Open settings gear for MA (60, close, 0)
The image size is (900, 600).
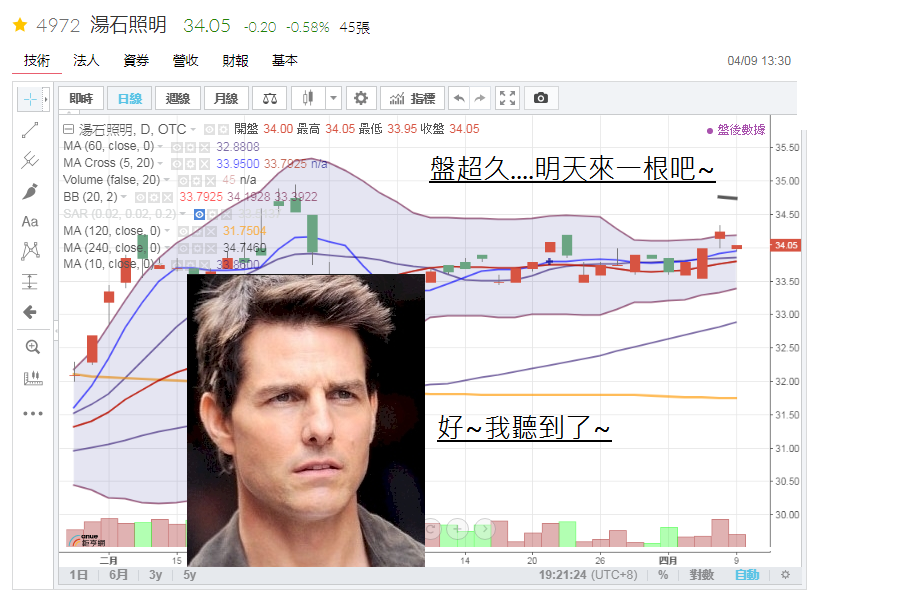[191, 148]
